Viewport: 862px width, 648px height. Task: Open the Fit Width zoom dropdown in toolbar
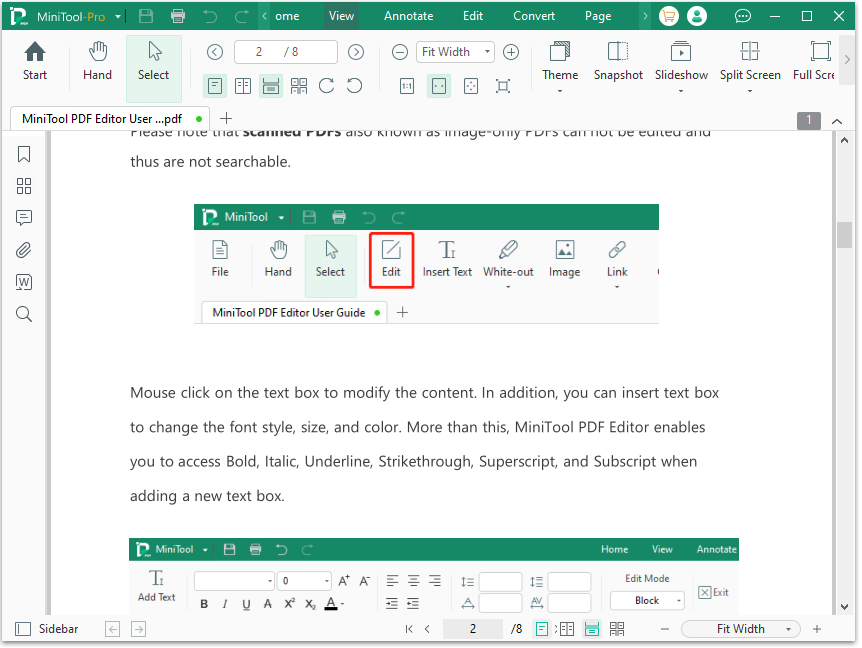pyautogui.click(x=456, y=52)
